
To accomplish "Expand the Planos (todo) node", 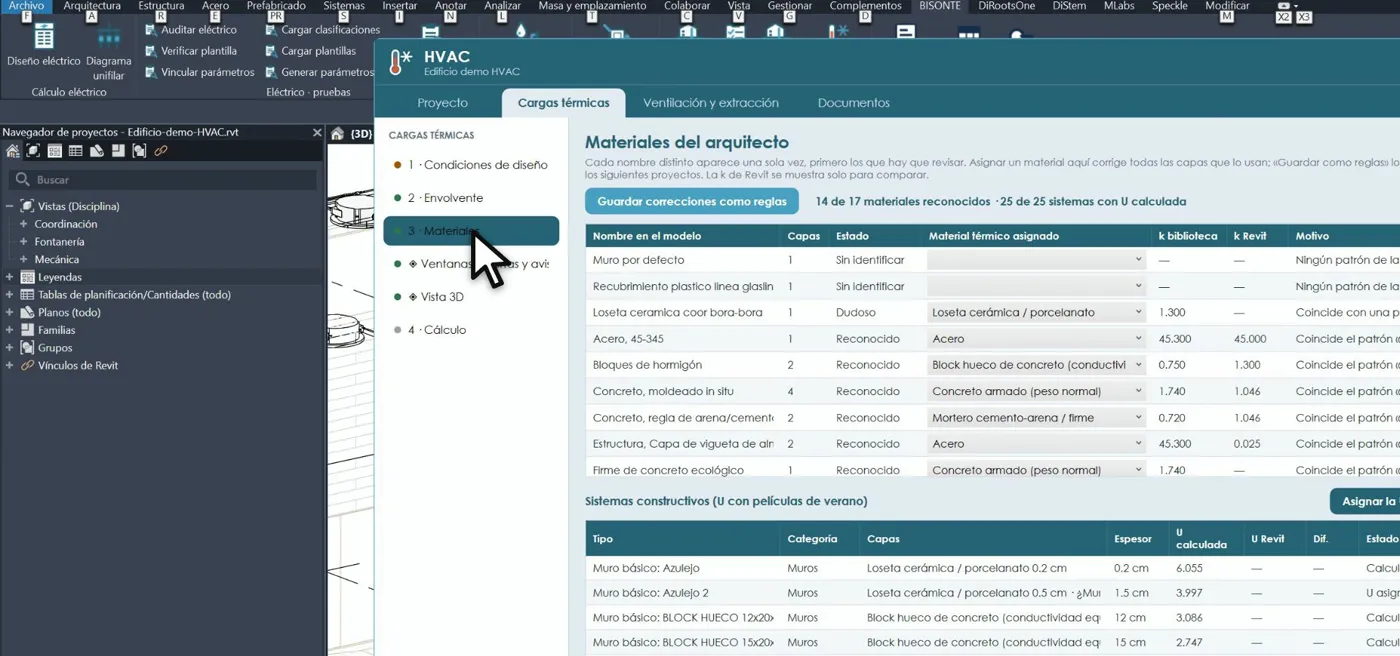I will click(x=9, y=312).
